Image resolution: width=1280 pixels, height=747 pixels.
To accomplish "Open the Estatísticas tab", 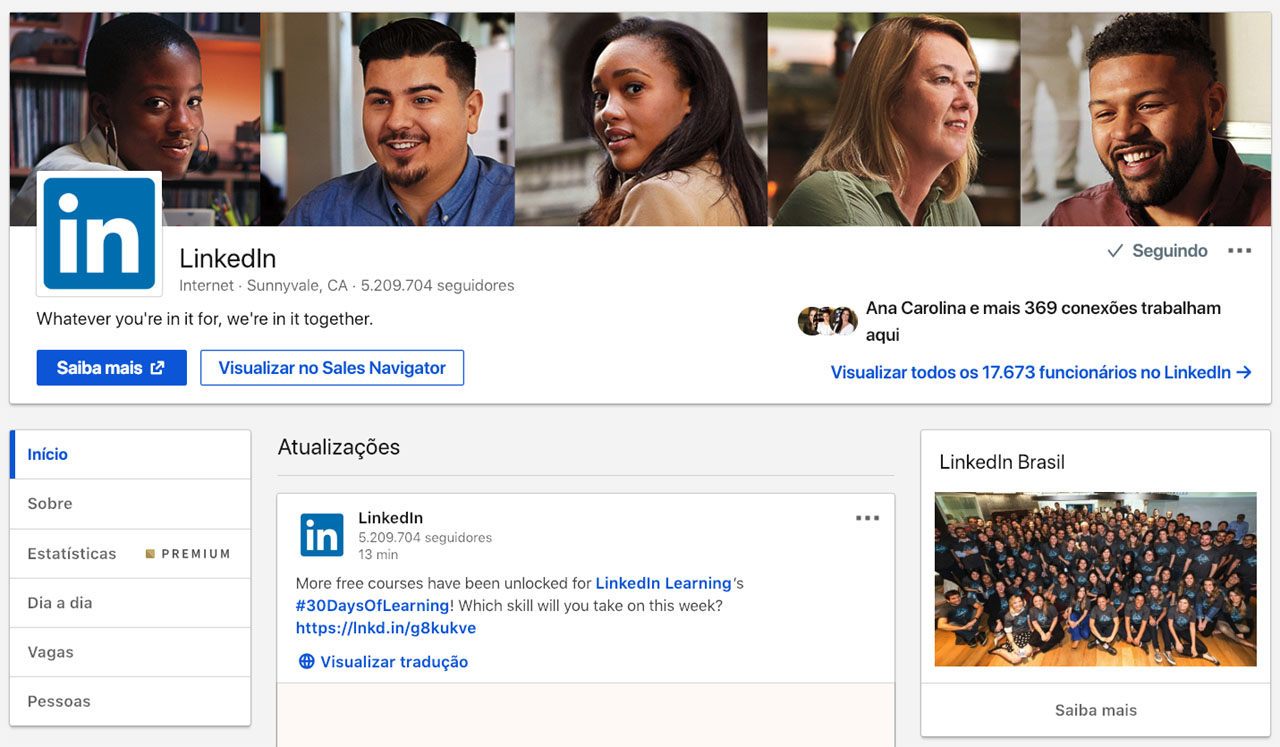I will point(130,554).
